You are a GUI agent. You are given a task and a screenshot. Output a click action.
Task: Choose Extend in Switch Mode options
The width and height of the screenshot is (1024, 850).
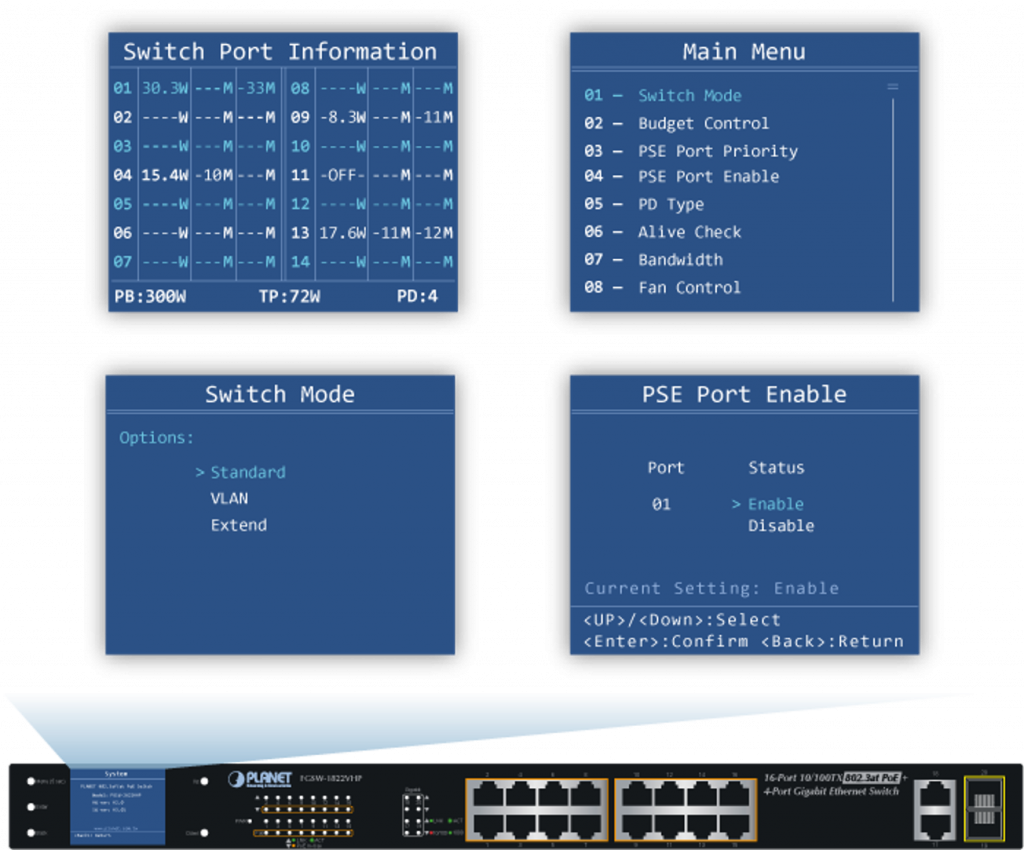pos(238,525)
